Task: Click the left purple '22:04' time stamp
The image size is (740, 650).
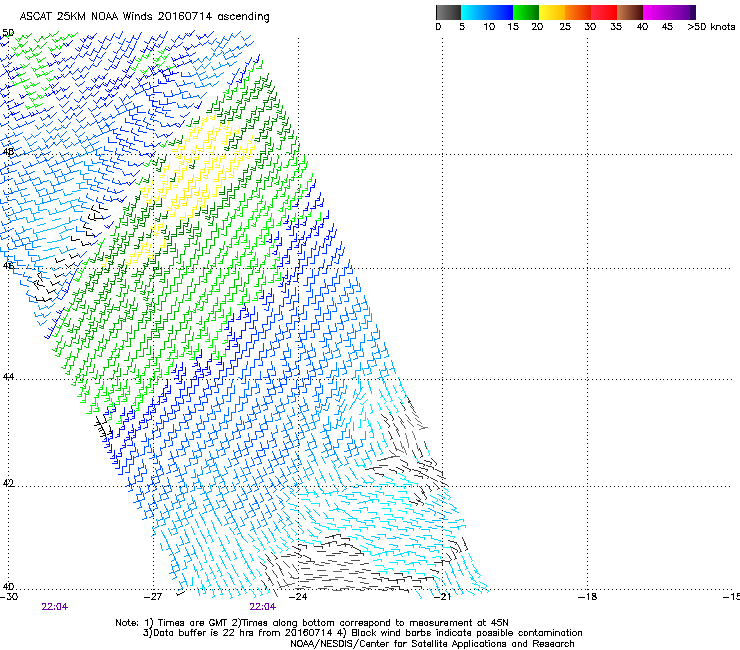Action: (x=55, y=607)
